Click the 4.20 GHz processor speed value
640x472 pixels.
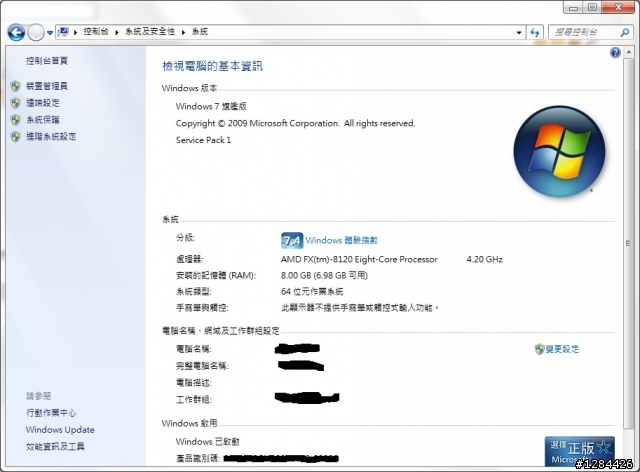(x=484, y=259)
